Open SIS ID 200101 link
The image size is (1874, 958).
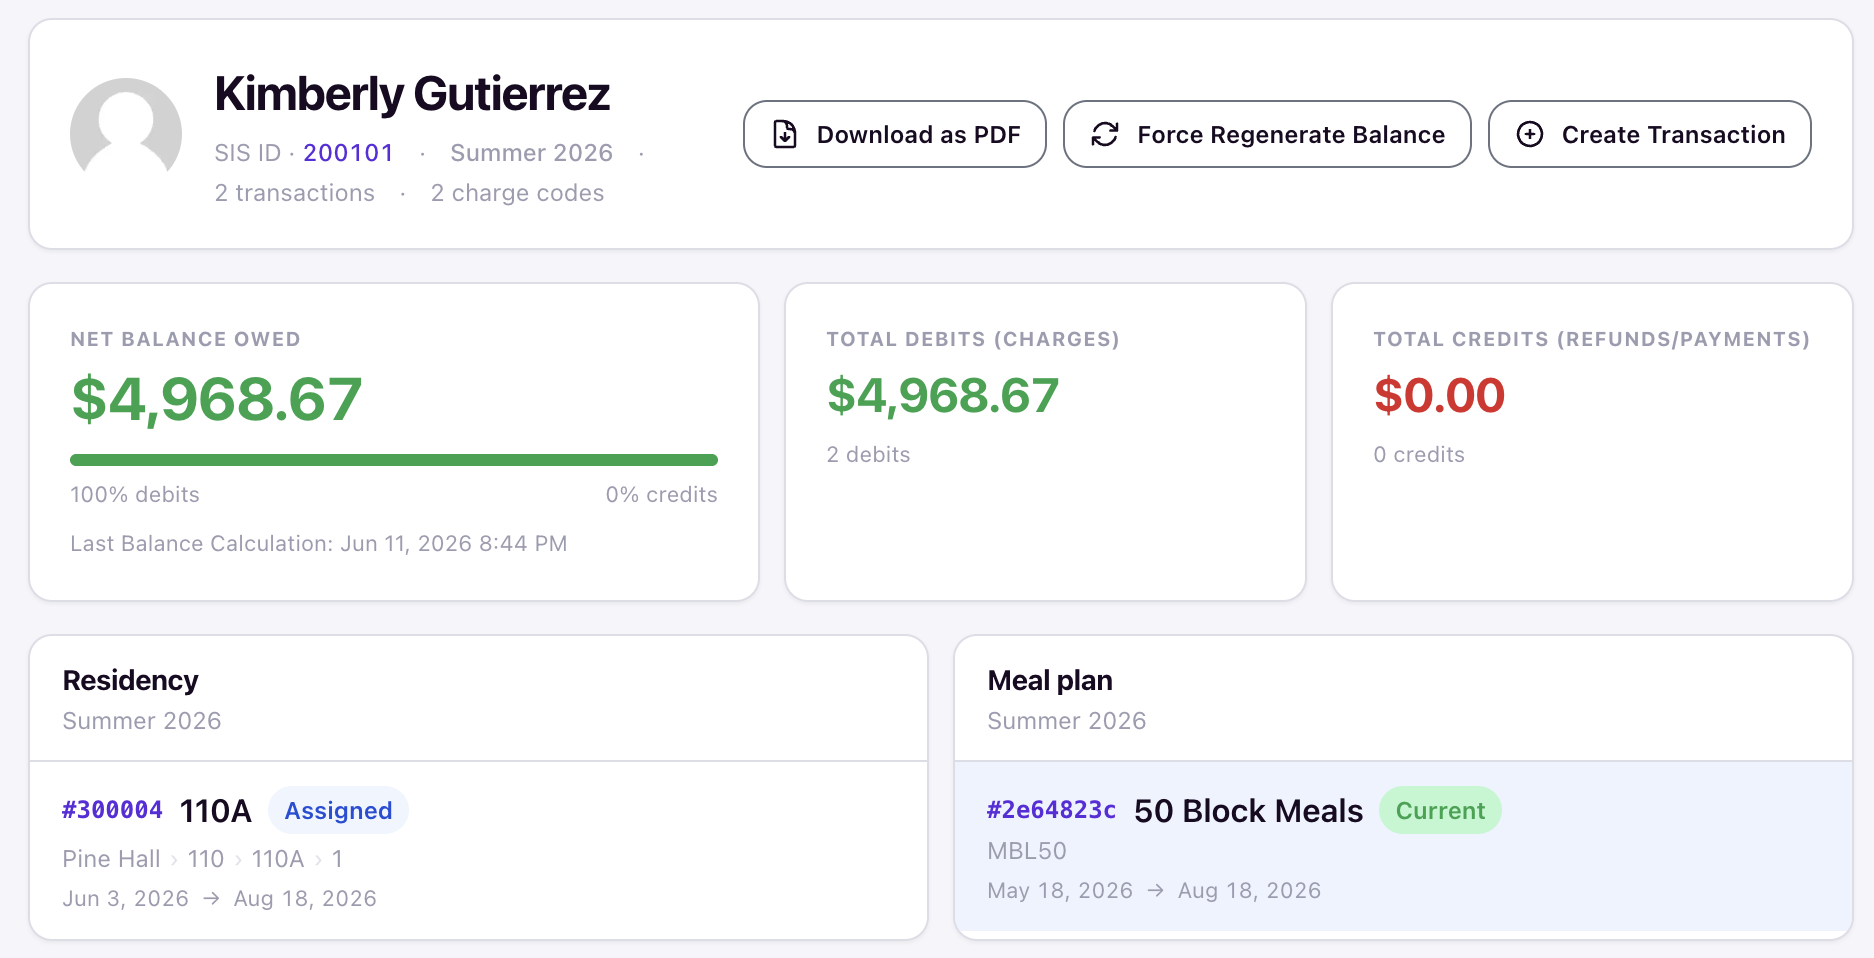point(348,153)
